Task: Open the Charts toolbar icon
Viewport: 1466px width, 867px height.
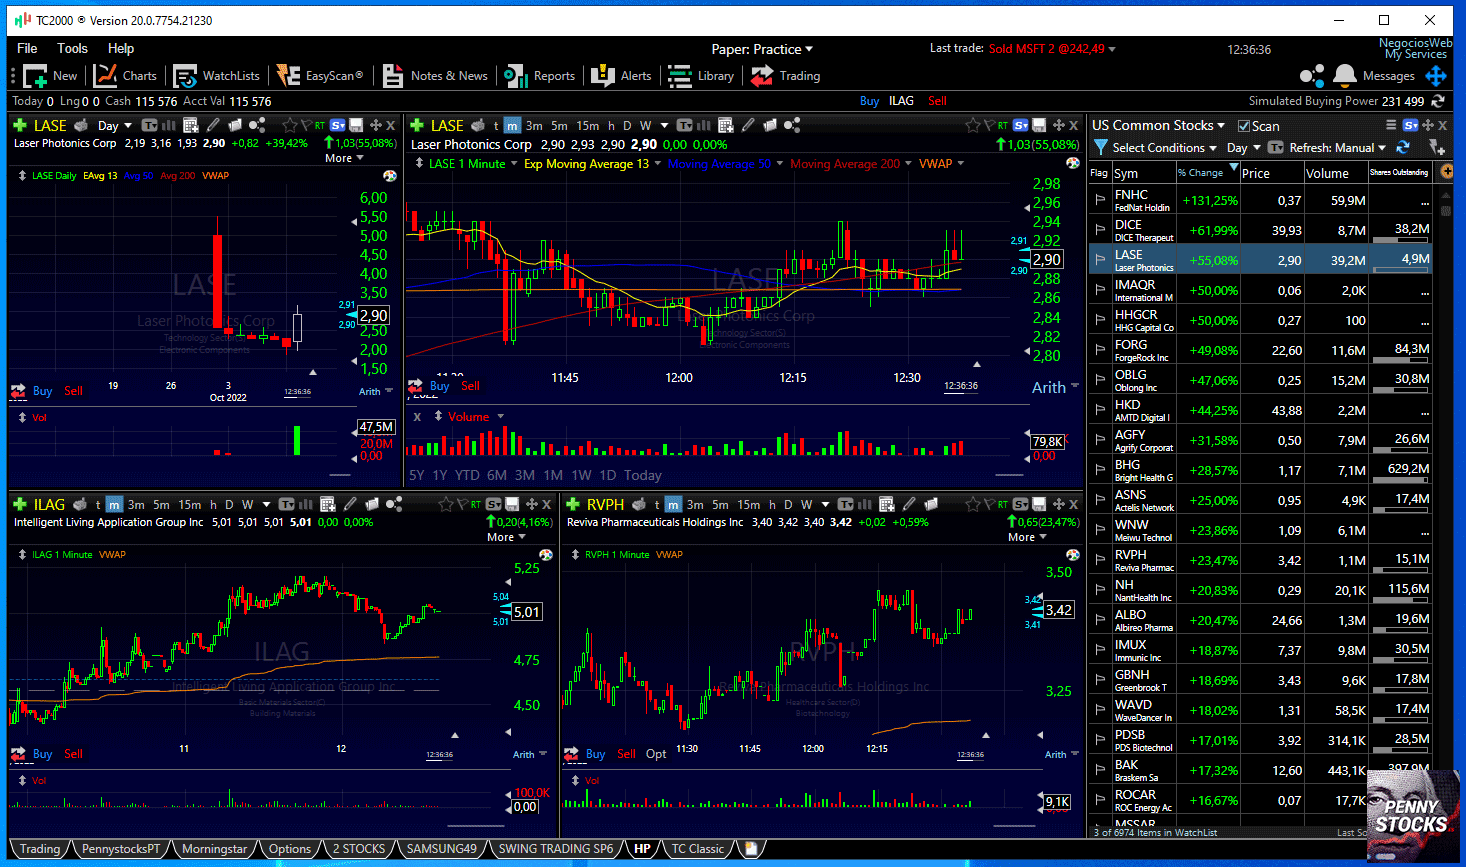Action: click(x=105, y=76)
